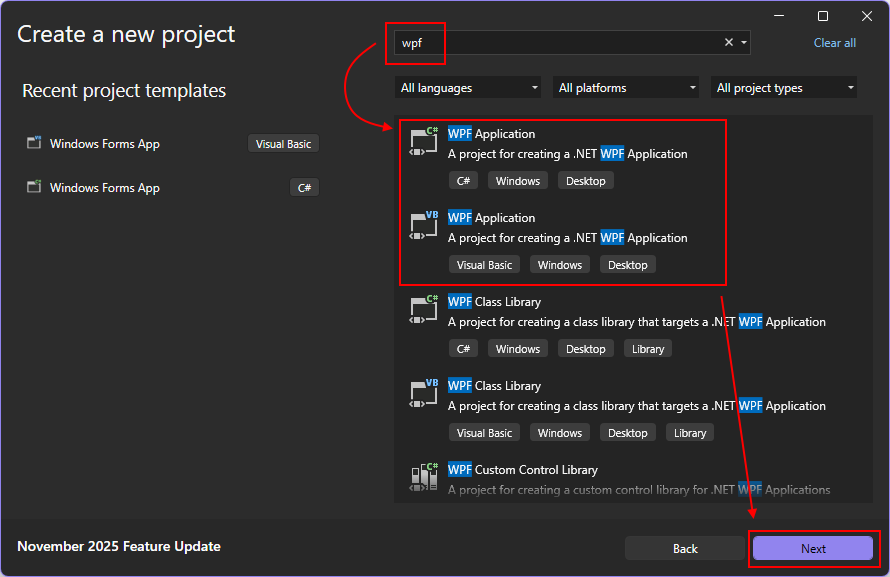890x577 pixels.
Task: Open the All platforms dropdown
Action: pyautogui.click(x=625, y=87)
